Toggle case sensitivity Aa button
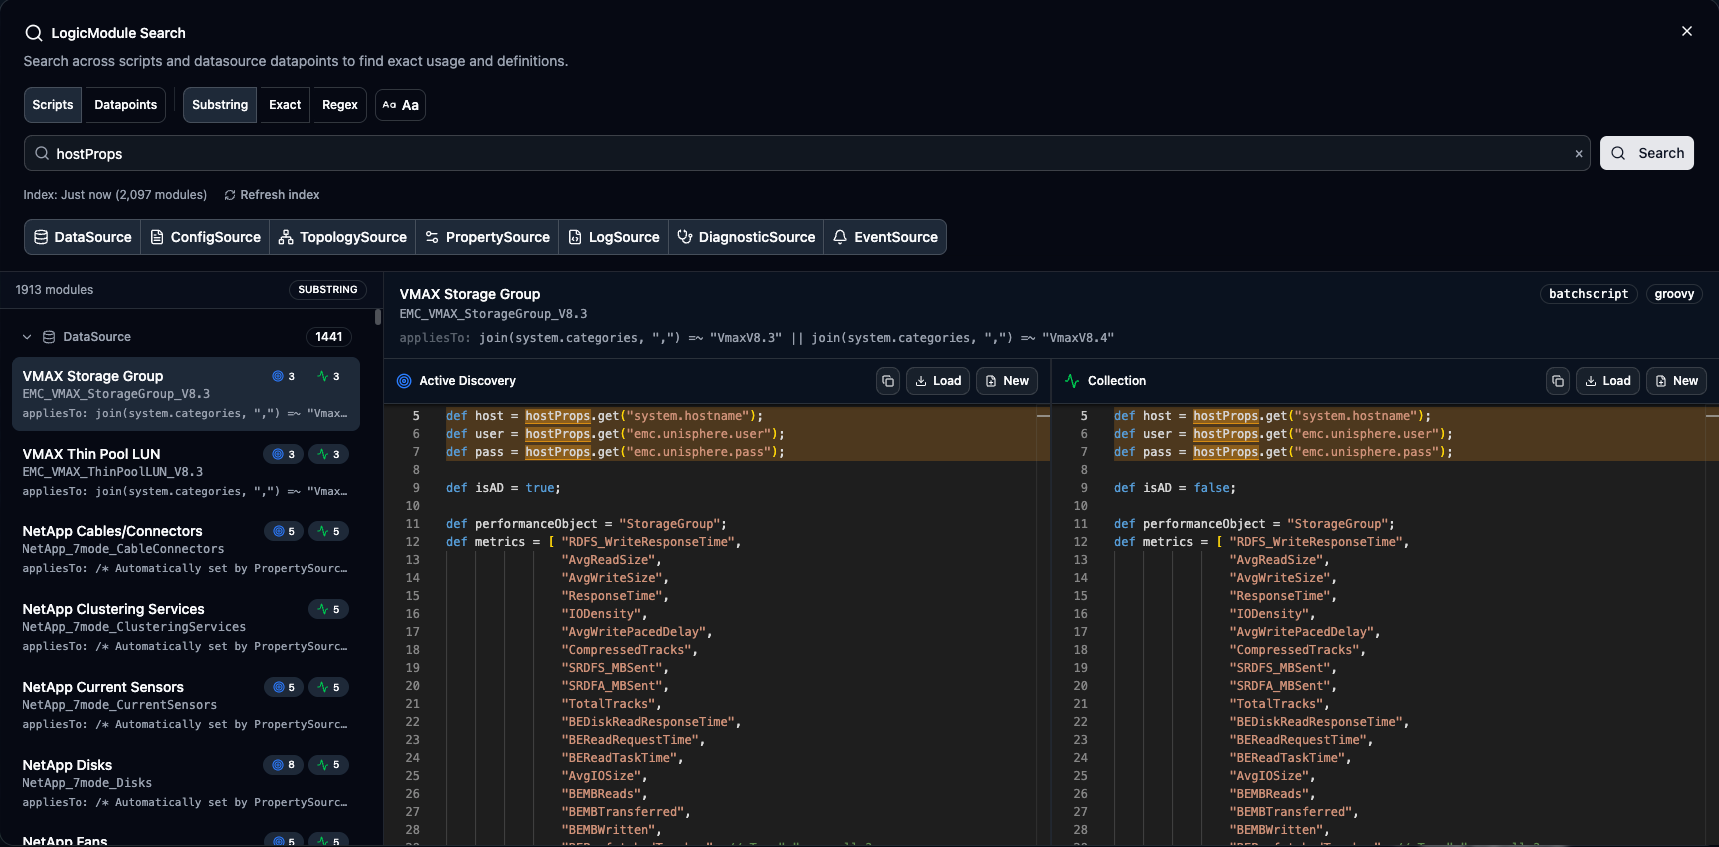The height and width of the screenshot is (847, 1719). (401, 105)
